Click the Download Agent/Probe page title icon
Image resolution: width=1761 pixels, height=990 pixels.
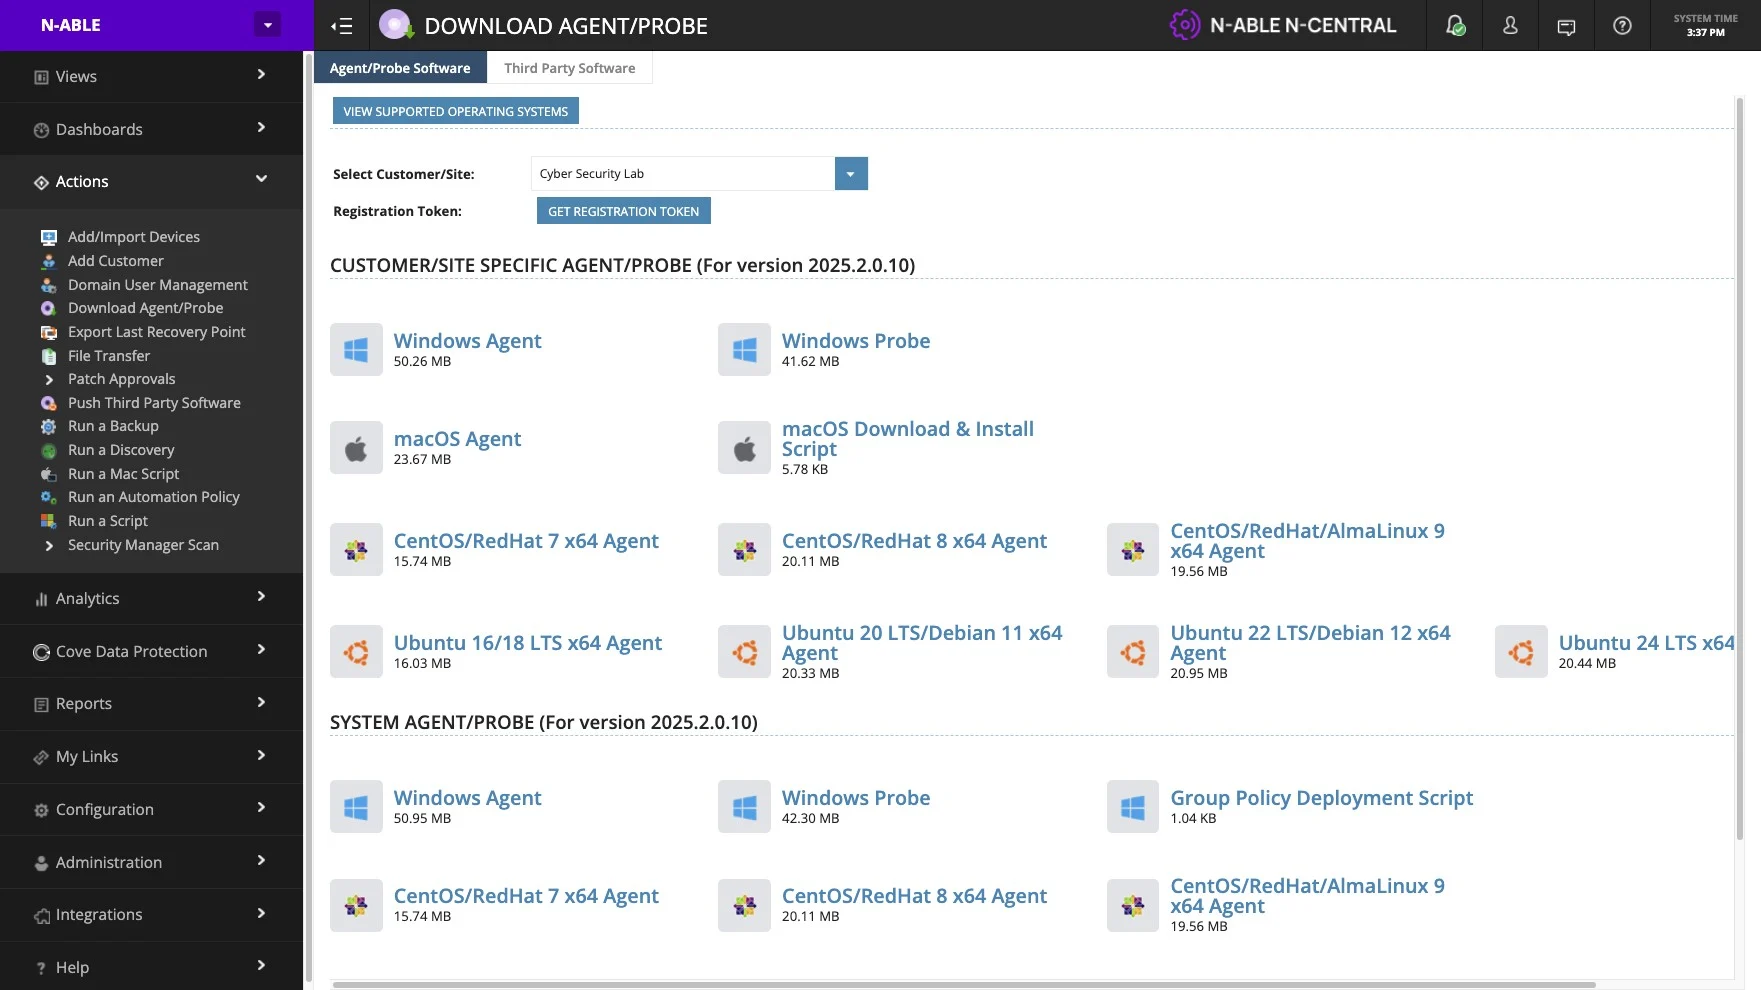coord(396,25)
